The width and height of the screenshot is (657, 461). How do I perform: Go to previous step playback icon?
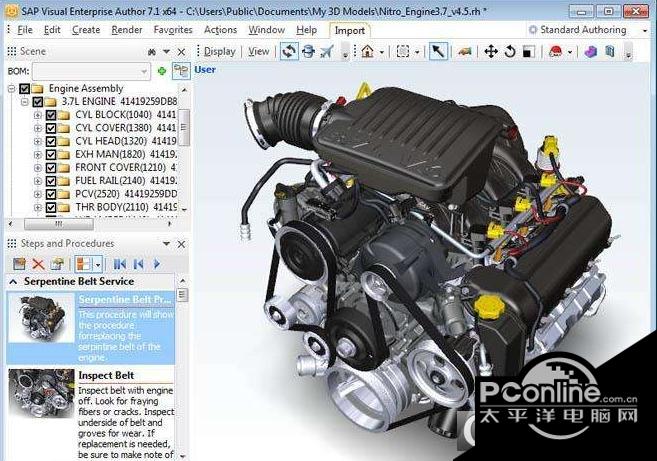tap(138, 264)
